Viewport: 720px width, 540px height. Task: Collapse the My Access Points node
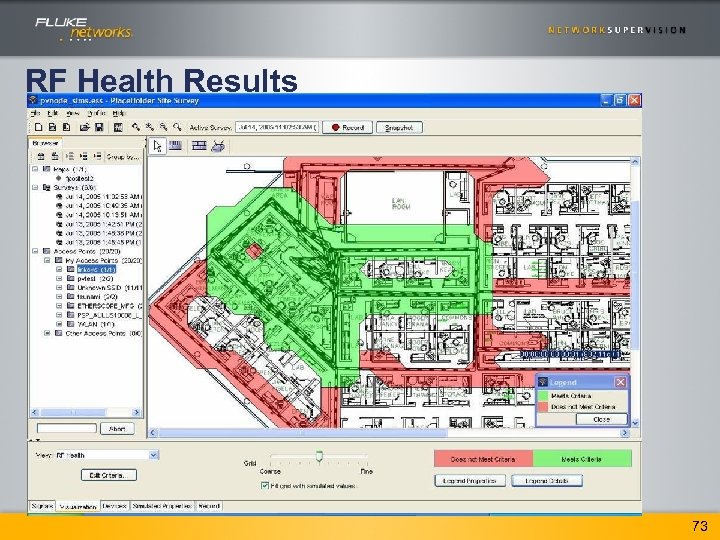click(x=47, y=260)
